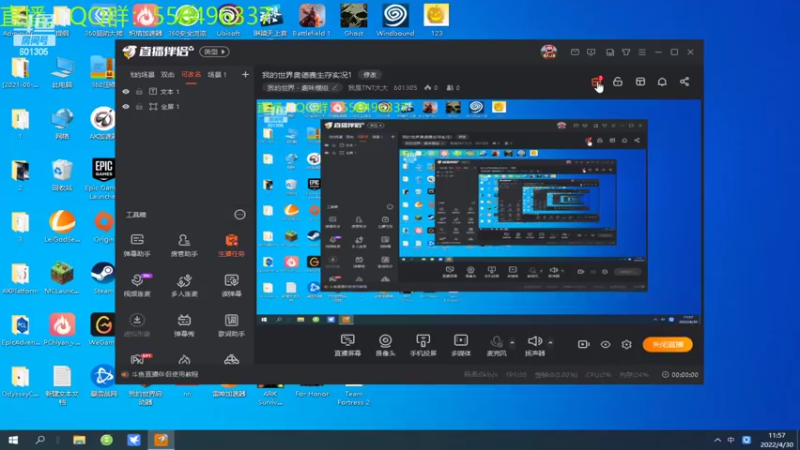Expand the speaker options arrow
Screen dimensions: 800x450
[551, 342]
